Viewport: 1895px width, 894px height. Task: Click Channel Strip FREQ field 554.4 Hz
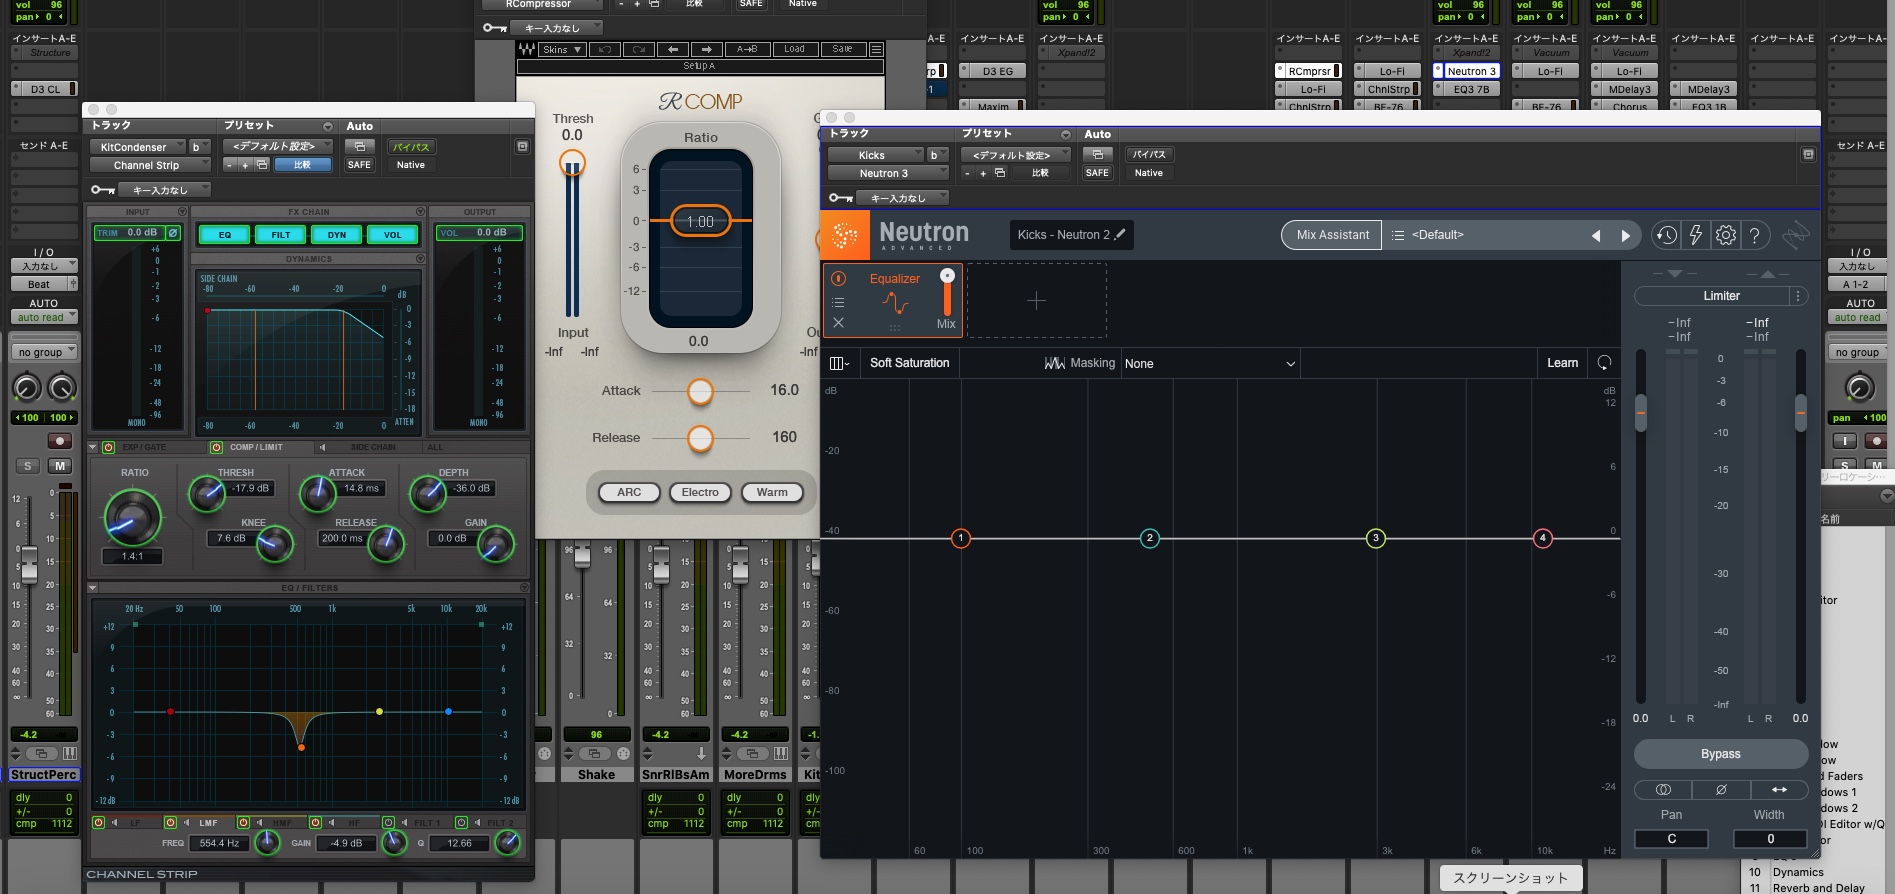point(219,843)
